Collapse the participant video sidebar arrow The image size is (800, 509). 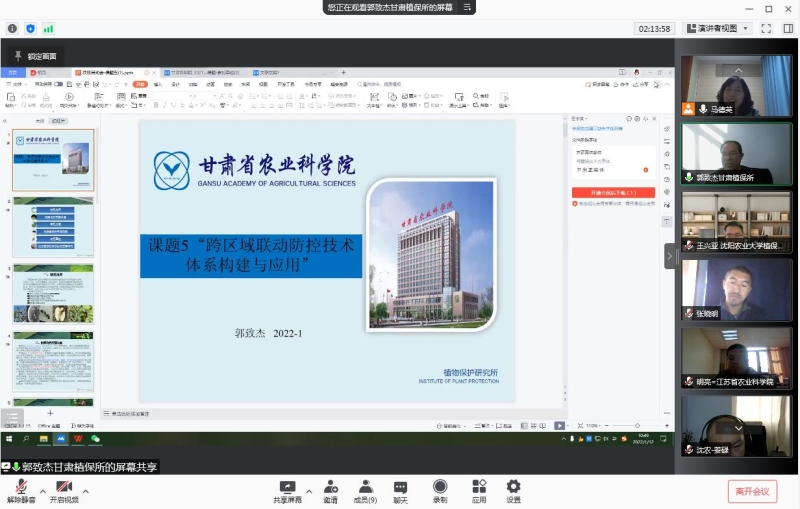tap(670, 256)
